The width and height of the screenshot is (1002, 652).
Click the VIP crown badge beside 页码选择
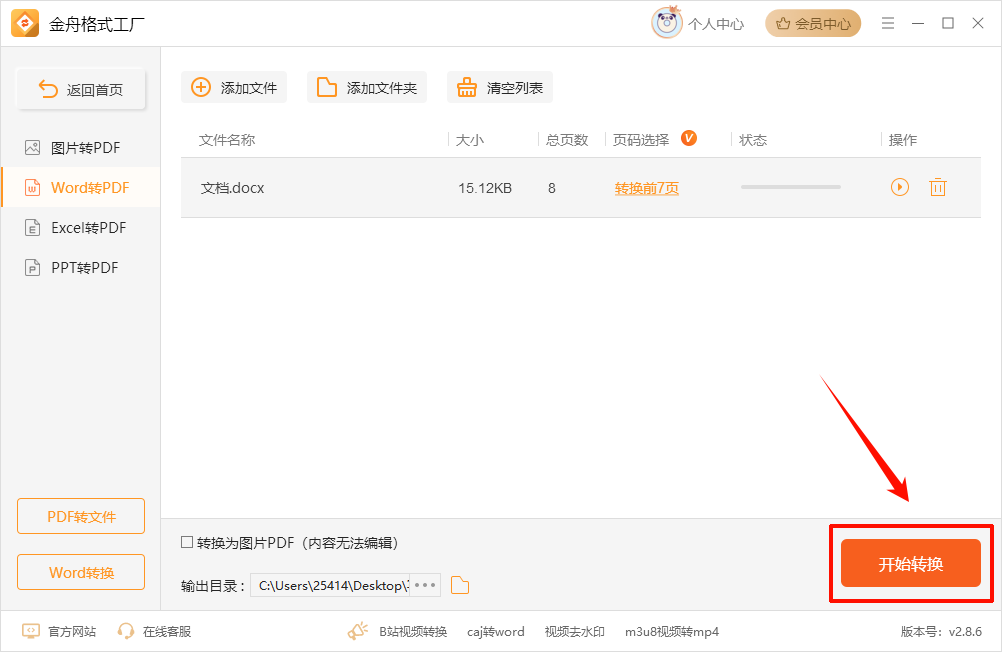coord(689,139)
